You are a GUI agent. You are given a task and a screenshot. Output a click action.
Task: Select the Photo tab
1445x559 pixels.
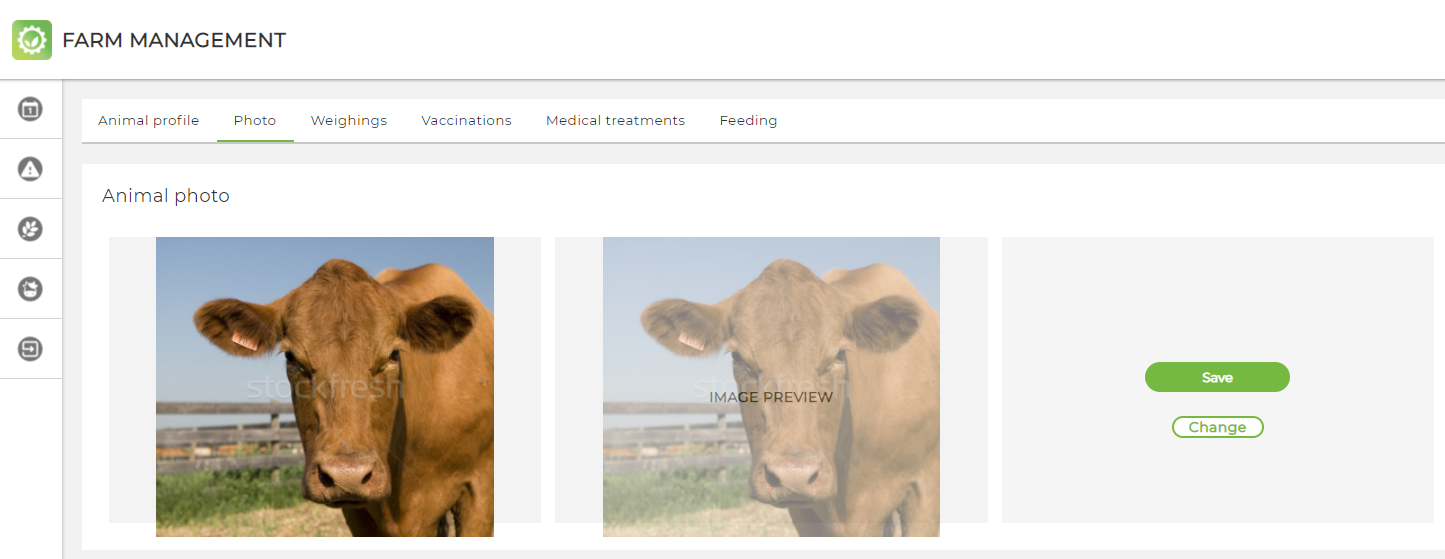[x=255, y=120]
